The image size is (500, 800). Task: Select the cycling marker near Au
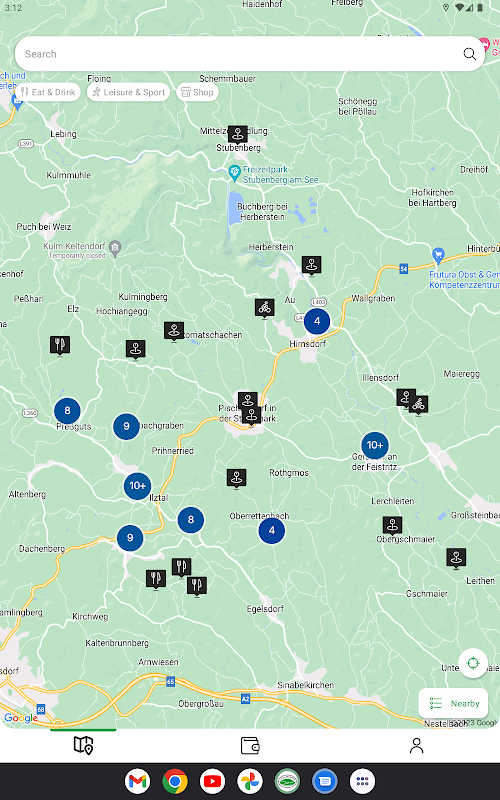(264, 309)
